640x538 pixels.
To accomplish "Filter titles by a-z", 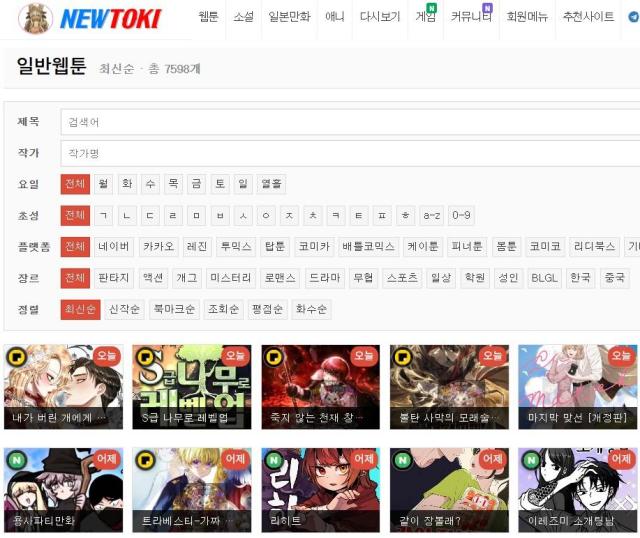I will [x=431, y=216].
